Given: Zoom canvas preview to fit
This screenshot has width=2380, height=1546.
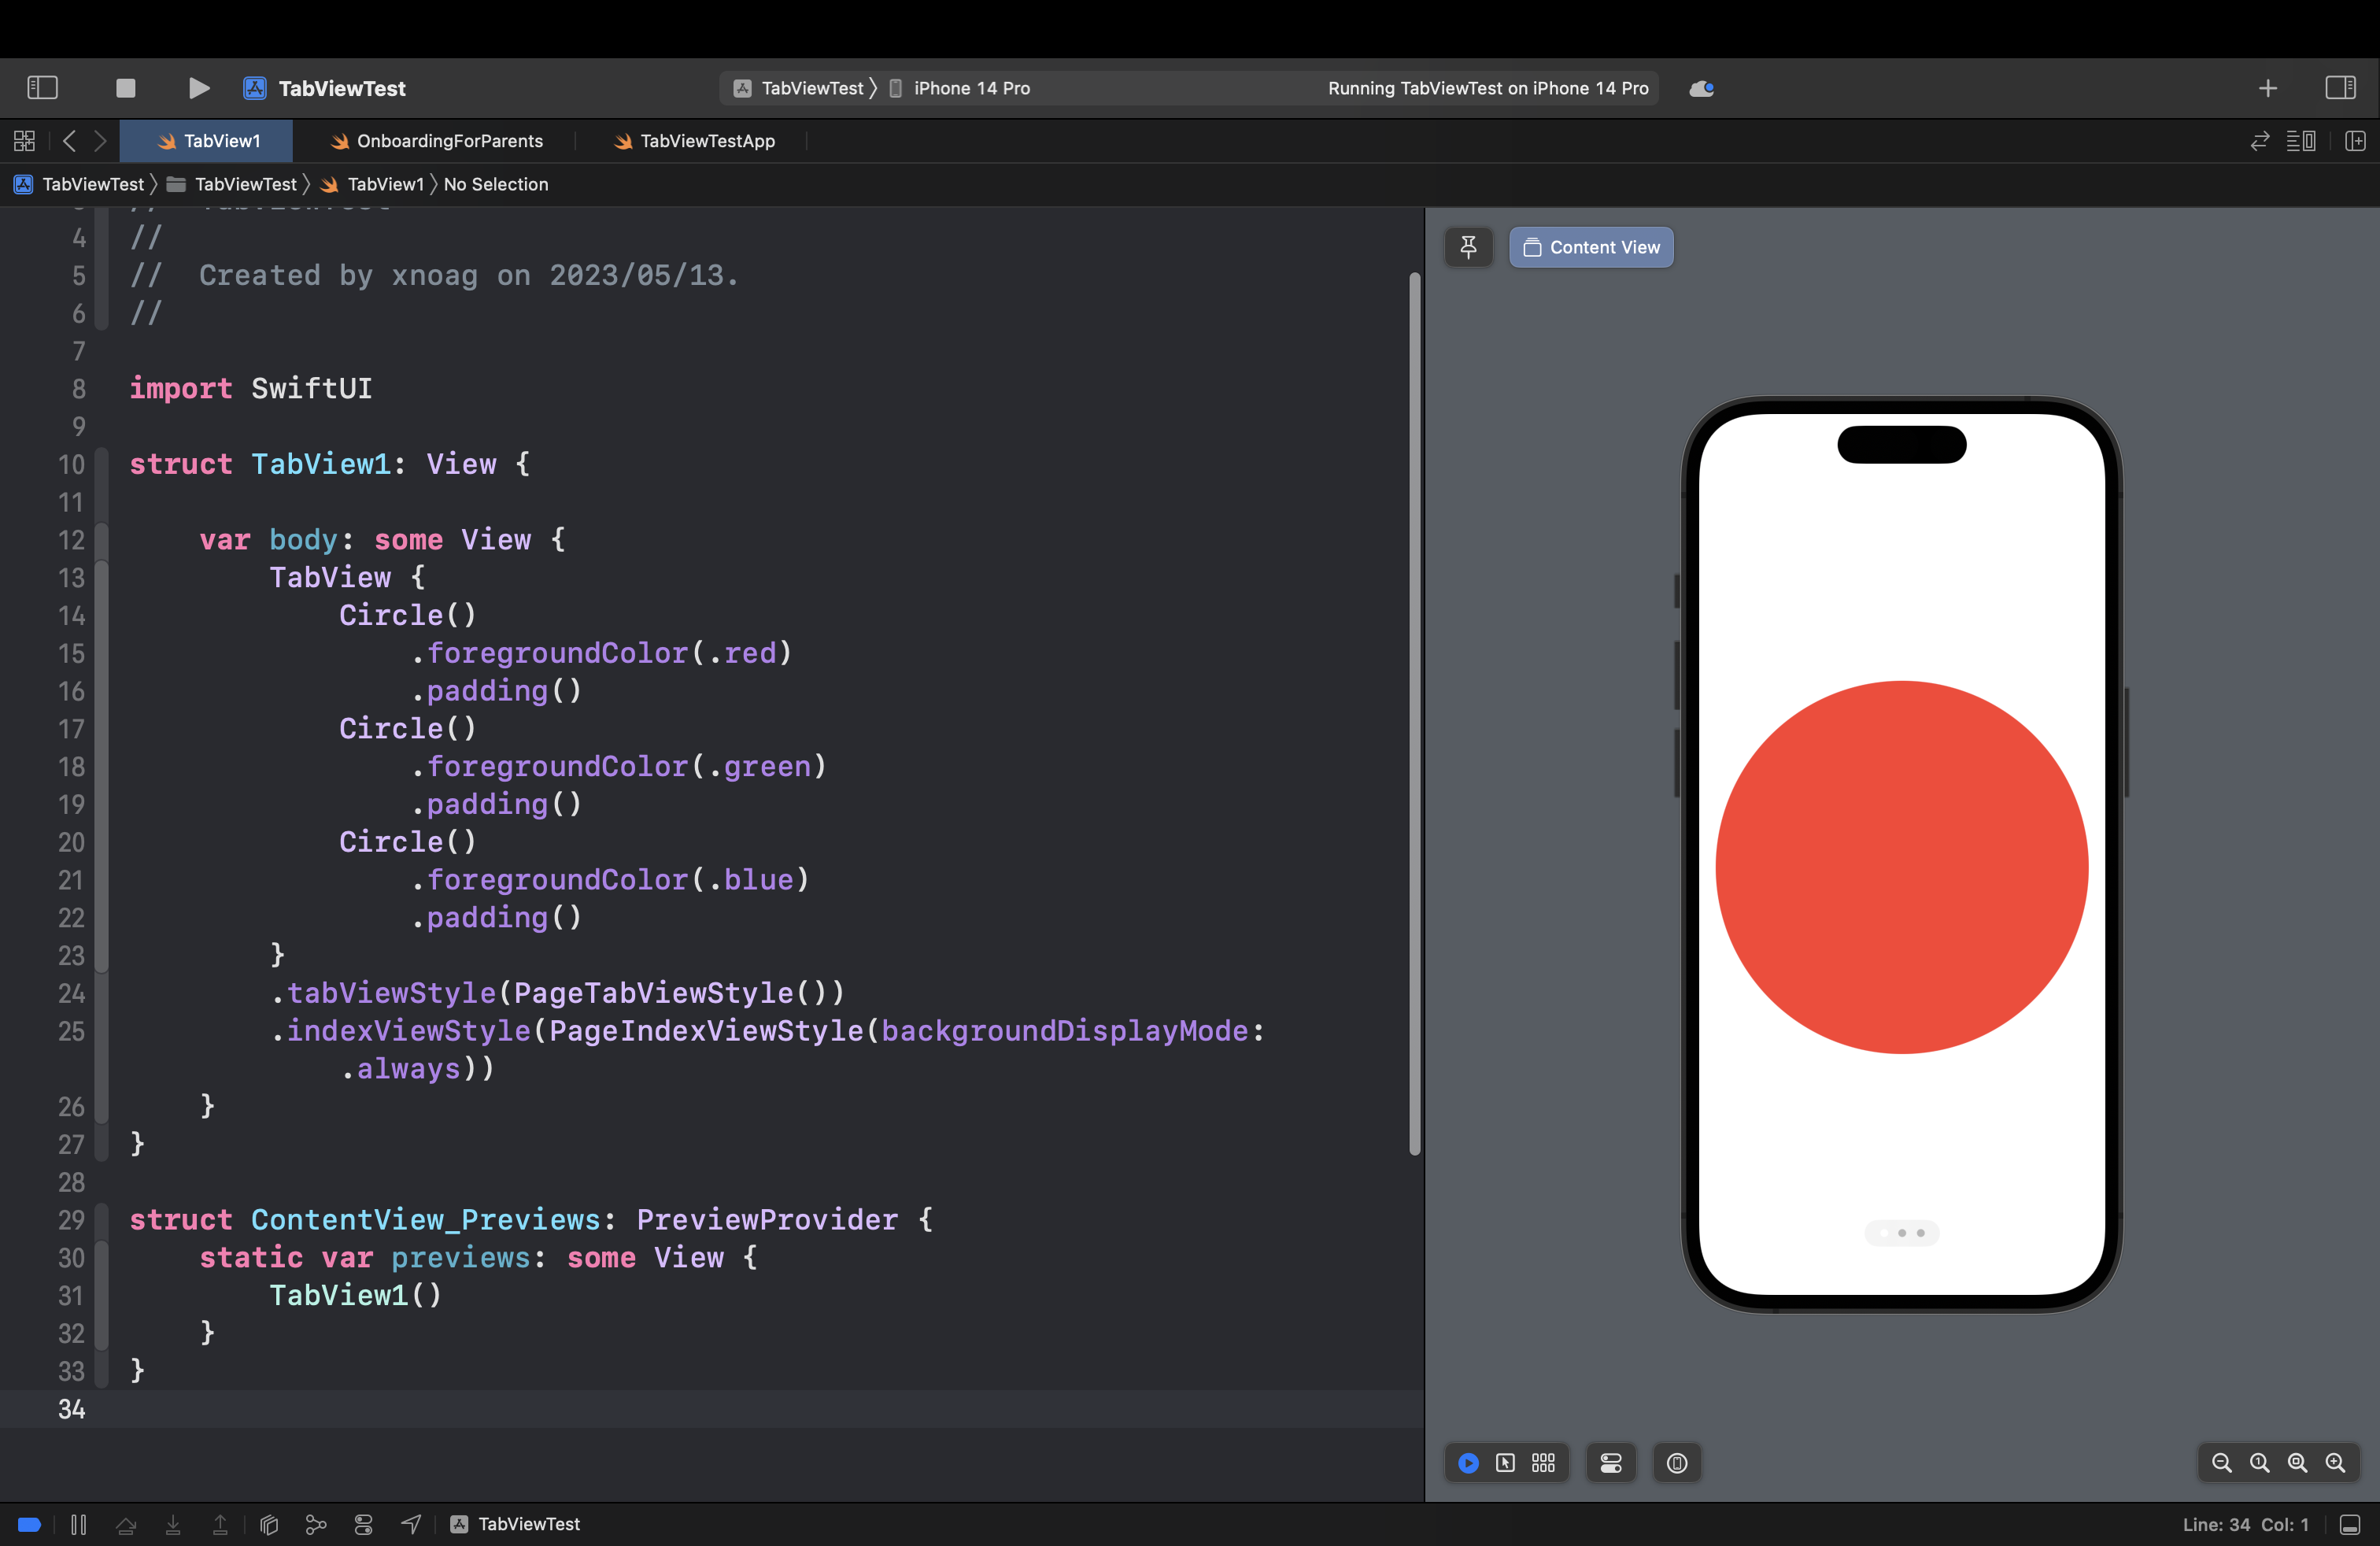Looking at the screenshot, I should 2297,1463.
